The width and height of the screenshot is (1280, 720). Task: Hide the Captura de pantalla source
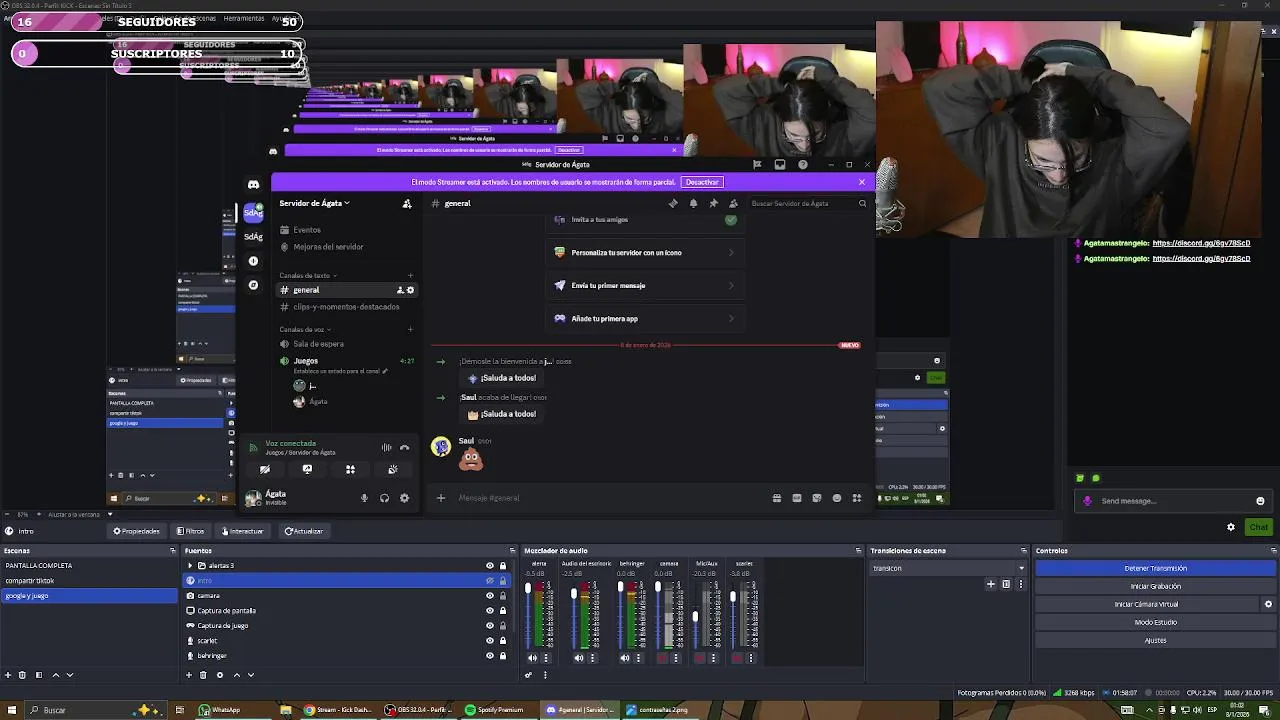tap(490, 611)
